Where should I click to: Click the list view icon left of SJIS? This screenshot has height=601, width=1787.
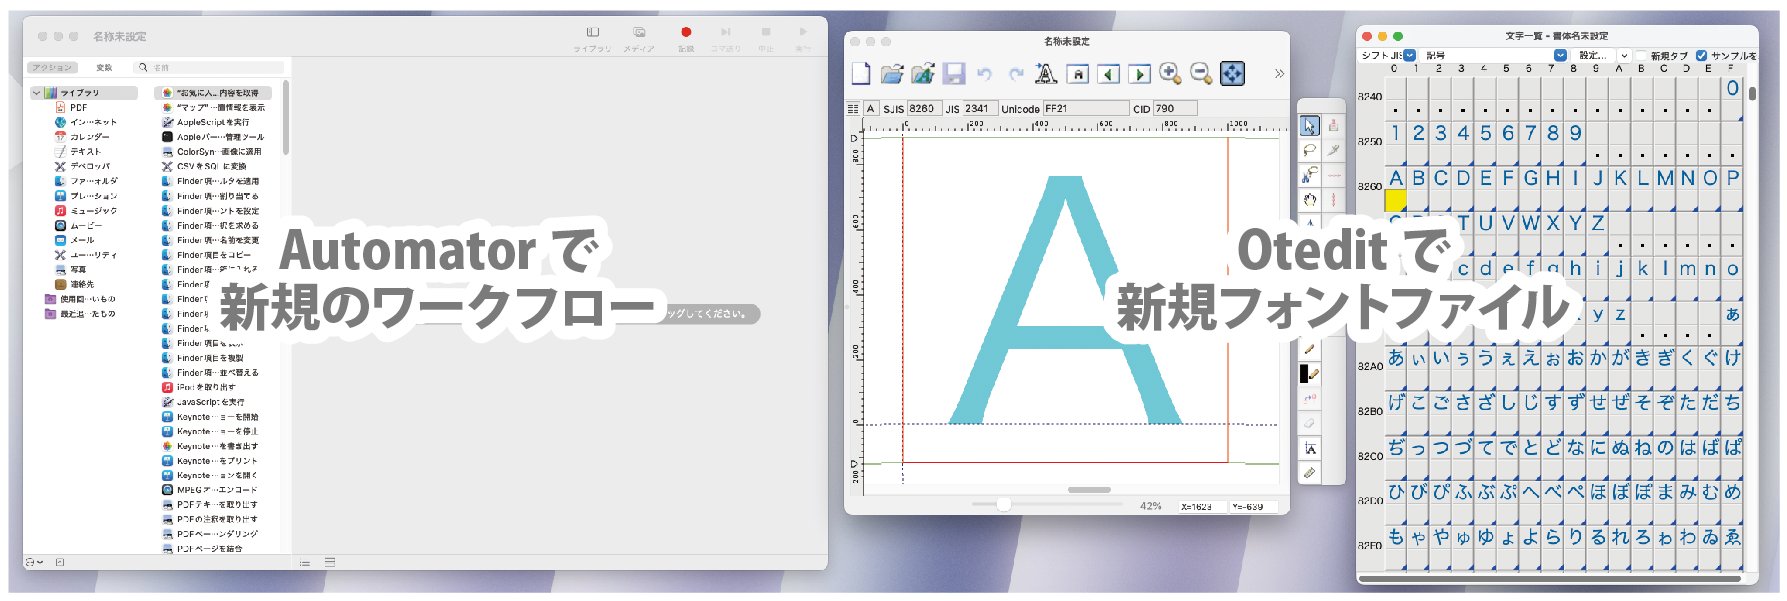pos(853,109)
